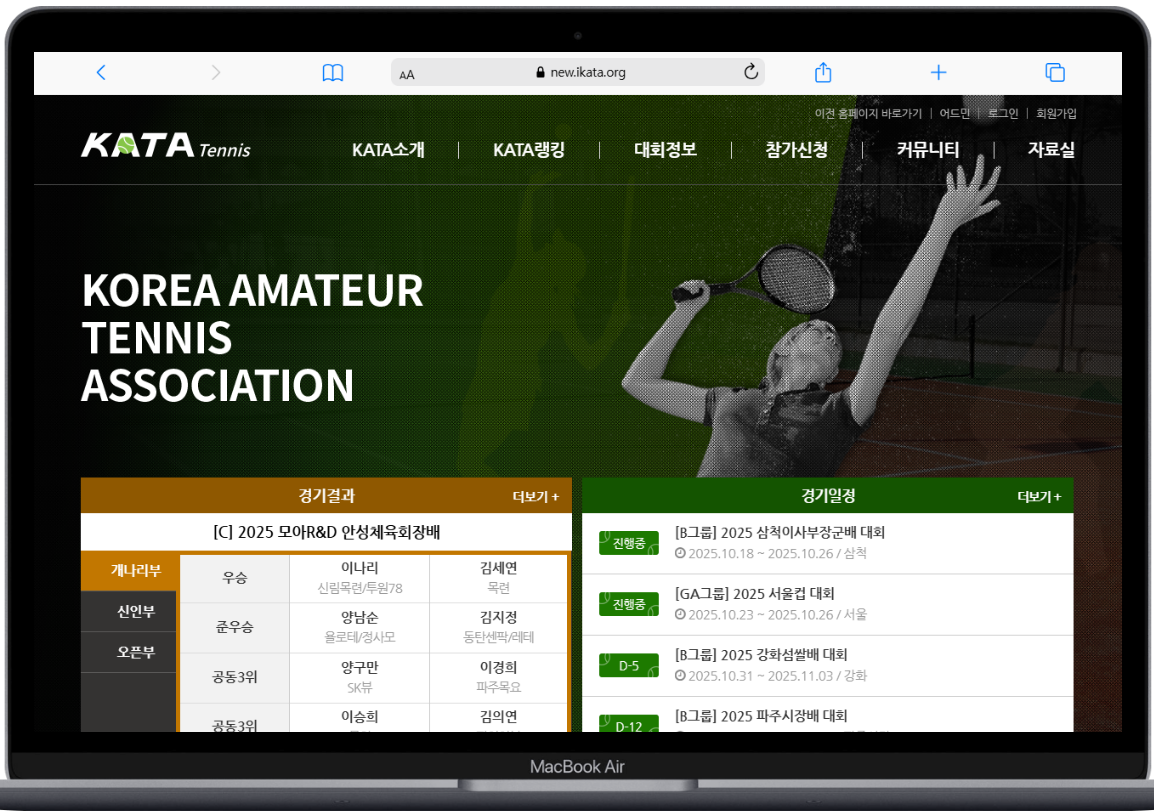Click the 회원가입 link
The height and width of the screenshot is (811, 1154).
(1056, 113)
